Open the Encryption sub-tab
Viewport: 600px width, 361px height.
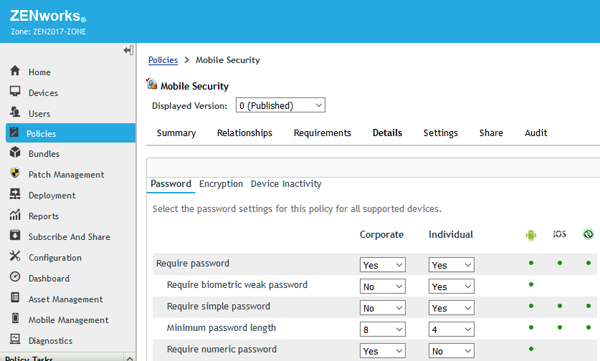click(x=221, y=184)
